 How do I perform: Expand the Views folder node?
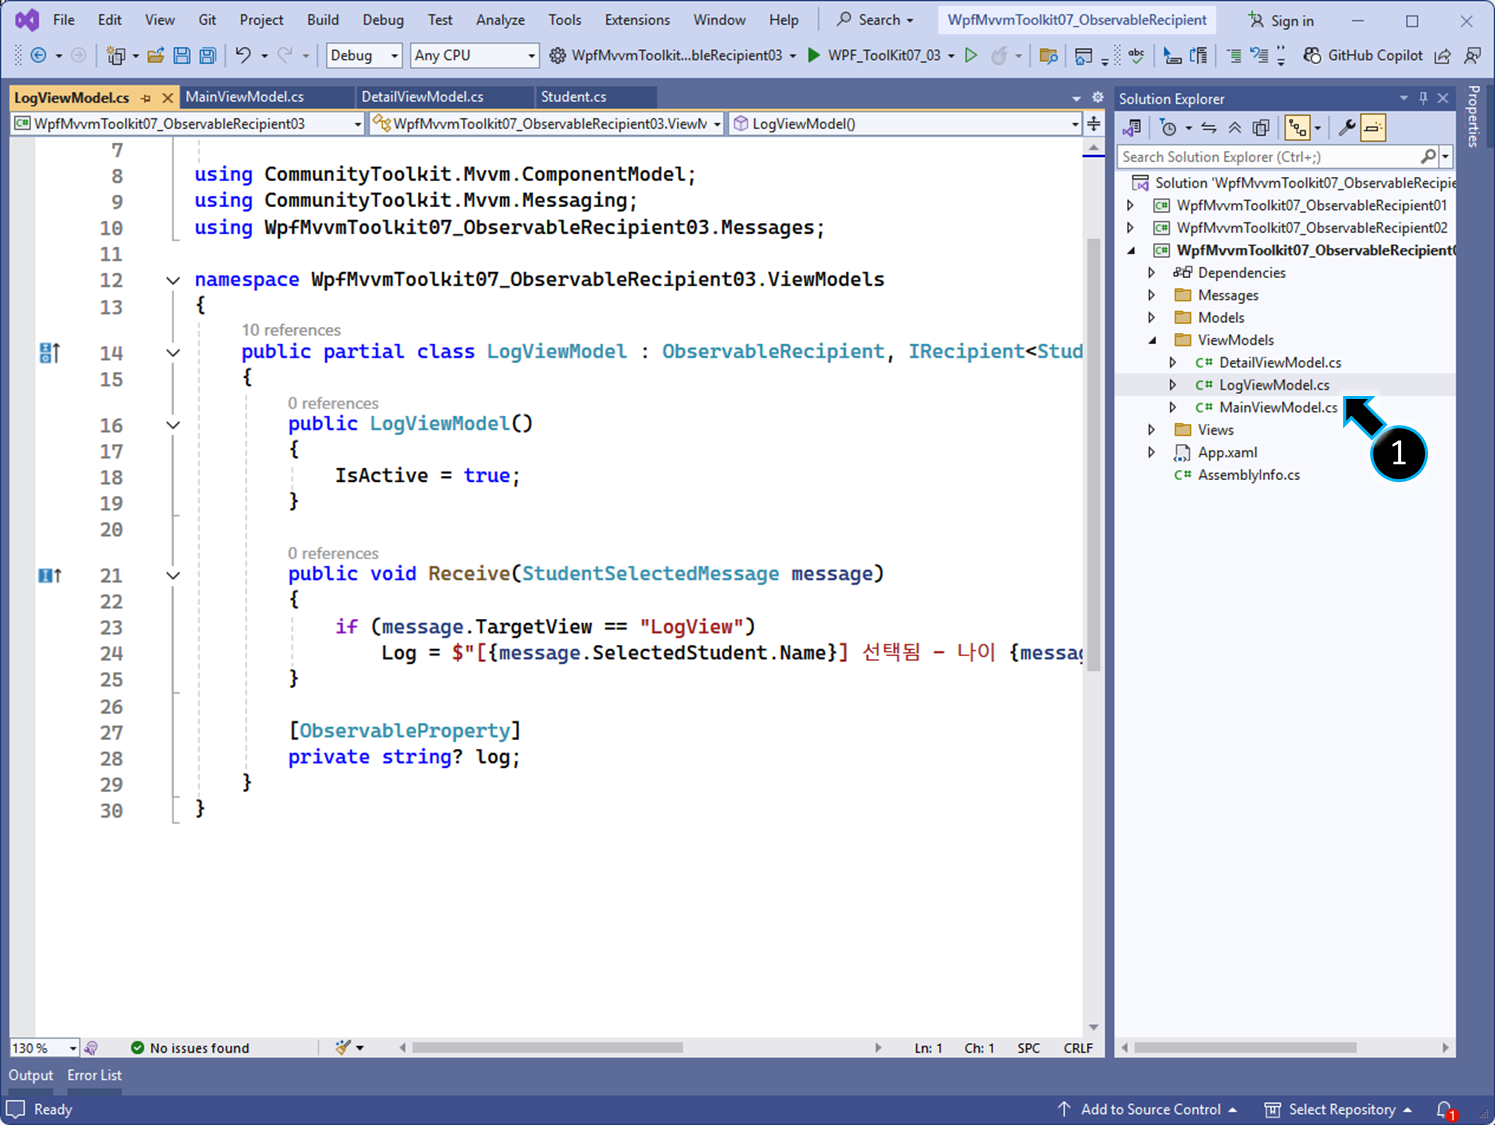coord(1152,430)
